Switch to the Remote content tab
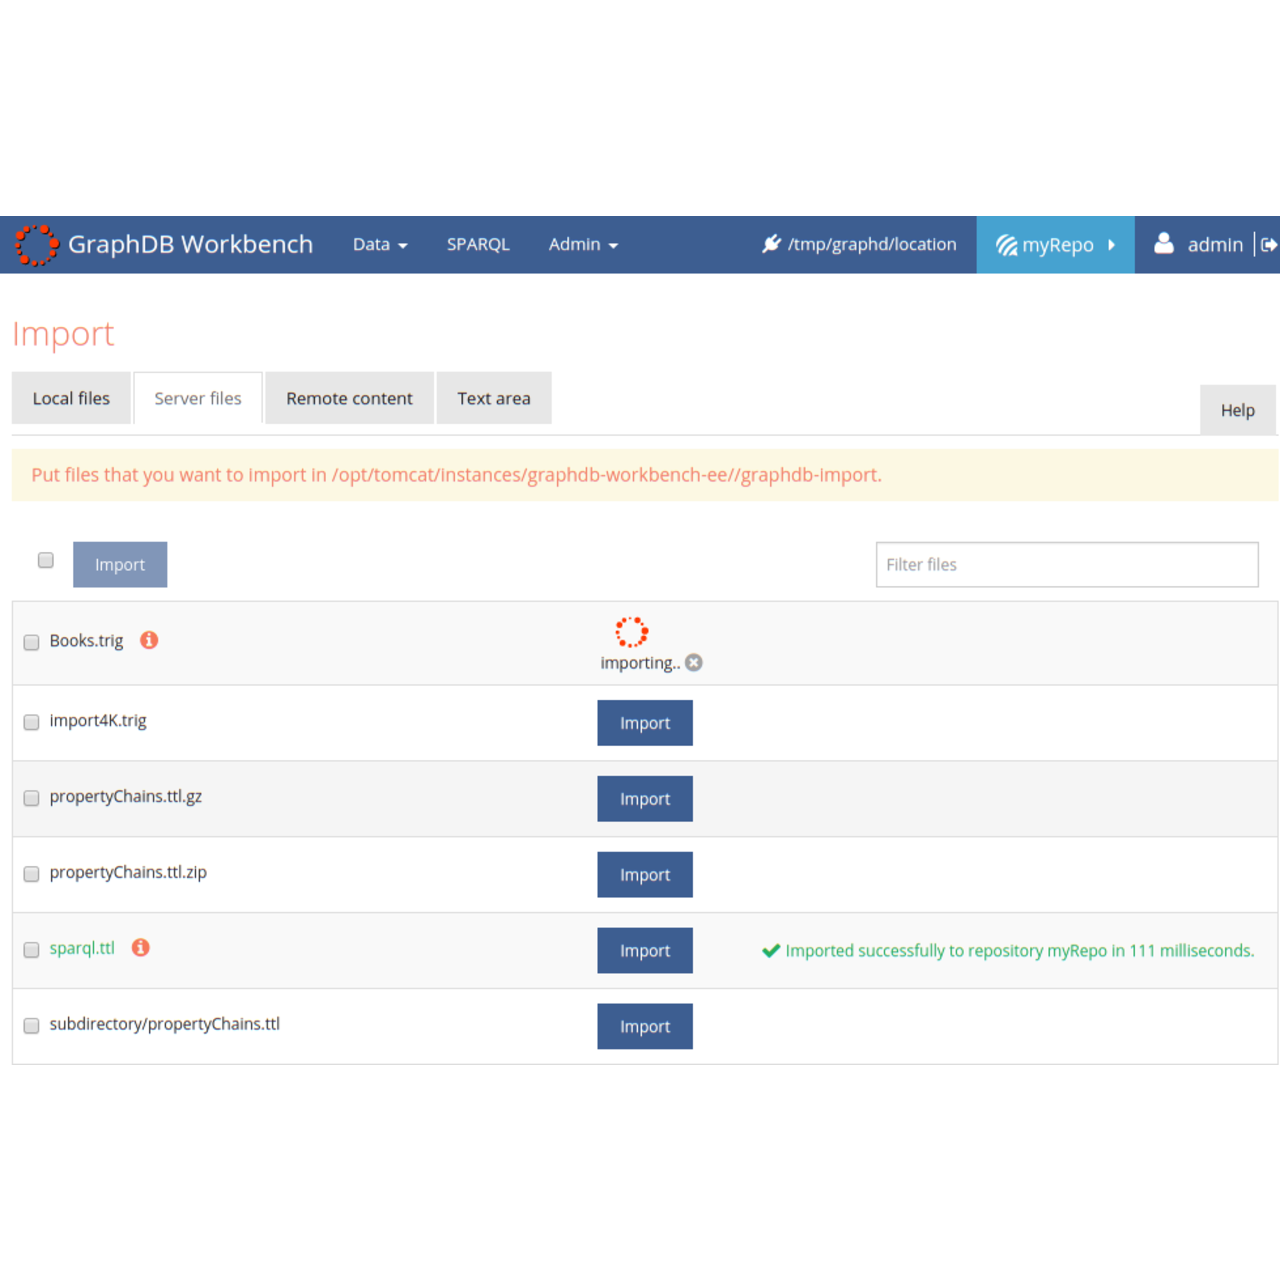This screenshot has height=1280, width=1280. [x=348, y=398]
